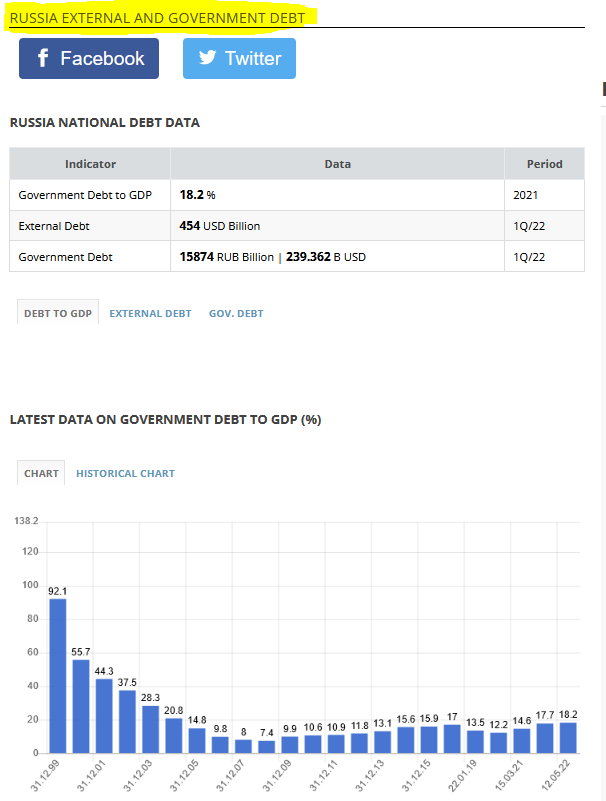Screen dimensions: 606x801
Task: Click the 17.7 bar in the chart
Action: tap(545, 738)
